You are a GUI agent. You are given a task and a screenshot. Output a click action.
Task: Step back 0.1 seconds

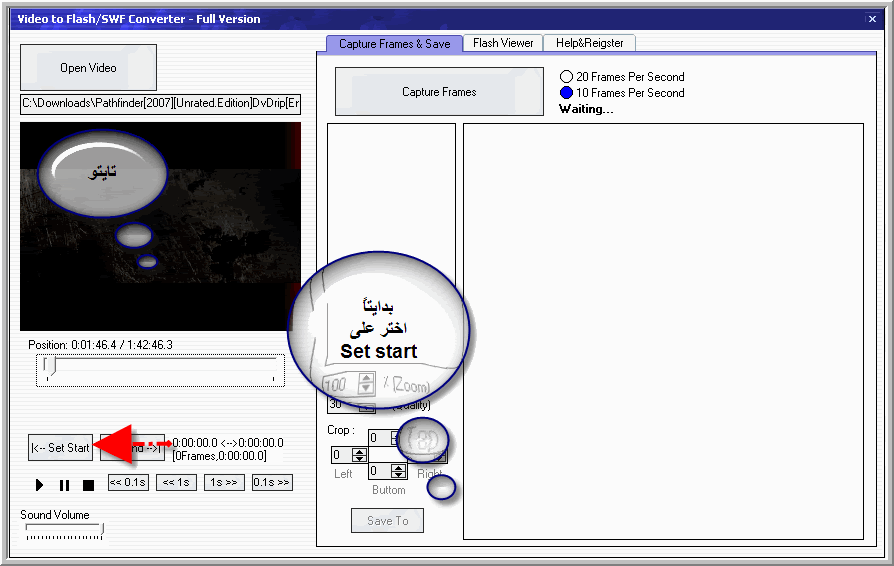click(x=128, y=483)
